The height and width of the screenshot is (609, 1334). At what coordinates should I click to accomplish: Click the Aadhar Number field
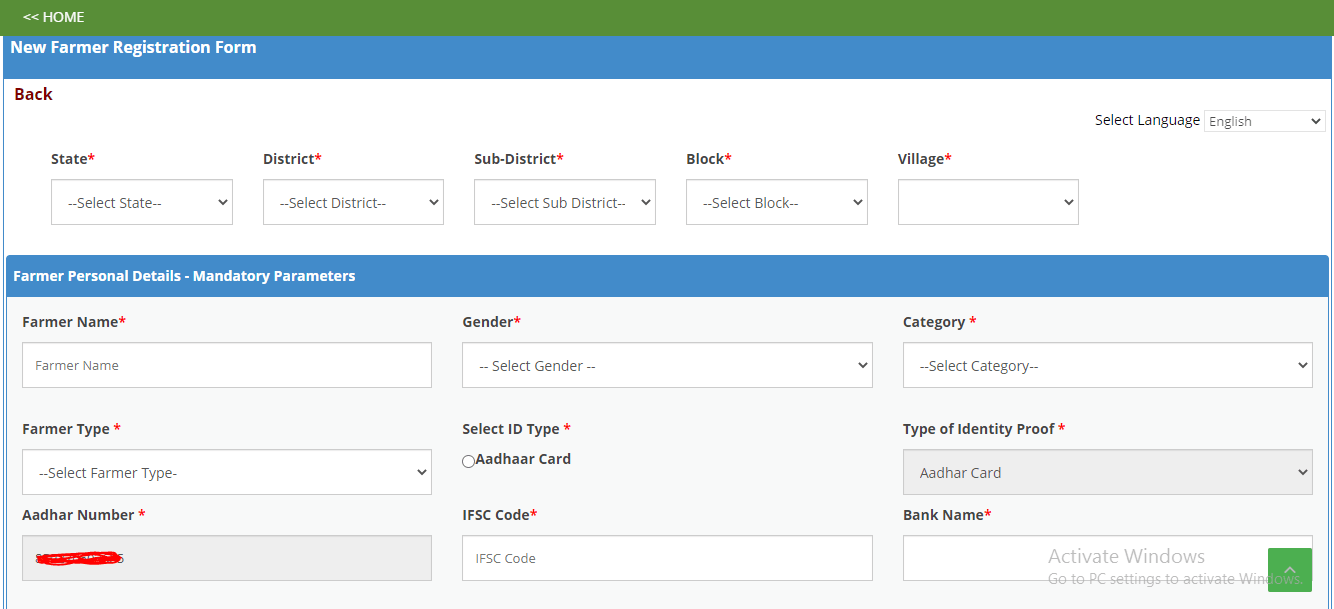(x=227, y=558)
